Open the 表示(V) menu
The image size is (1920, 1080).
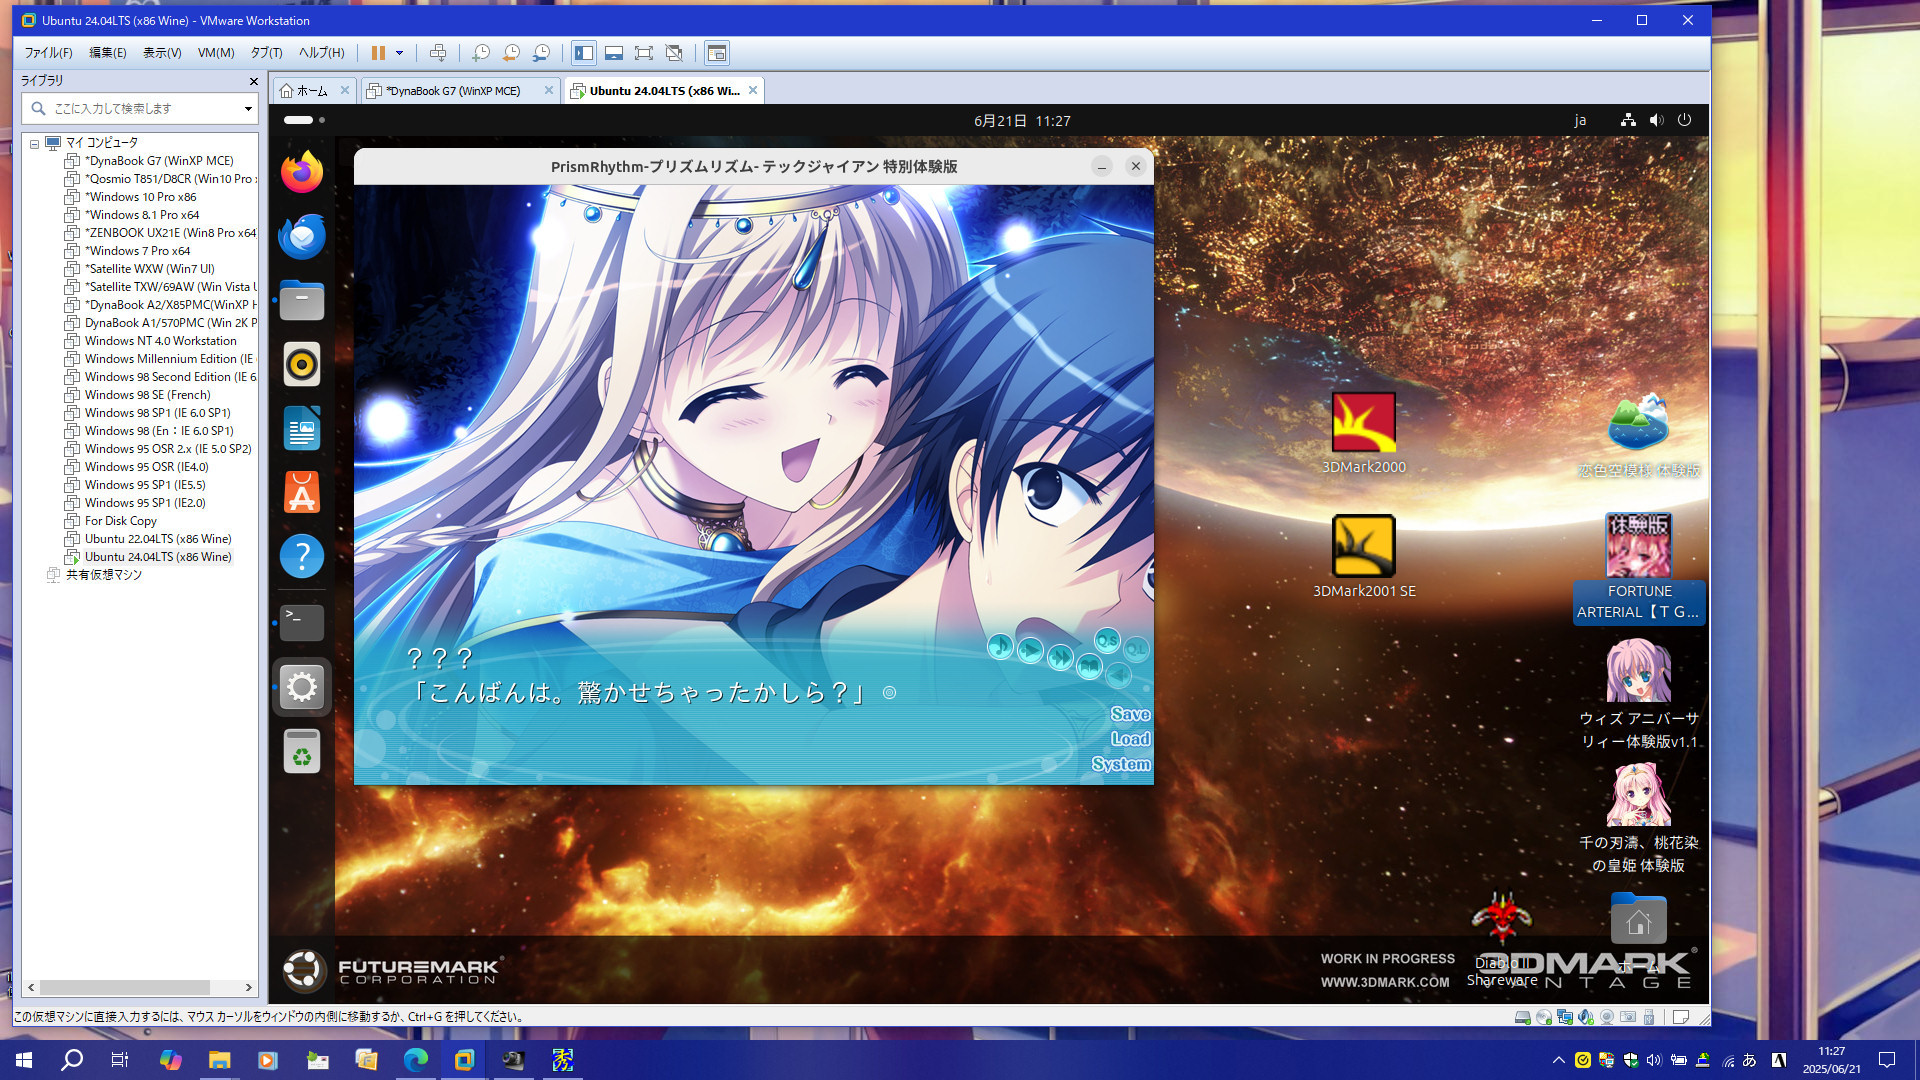coord(162,53)
